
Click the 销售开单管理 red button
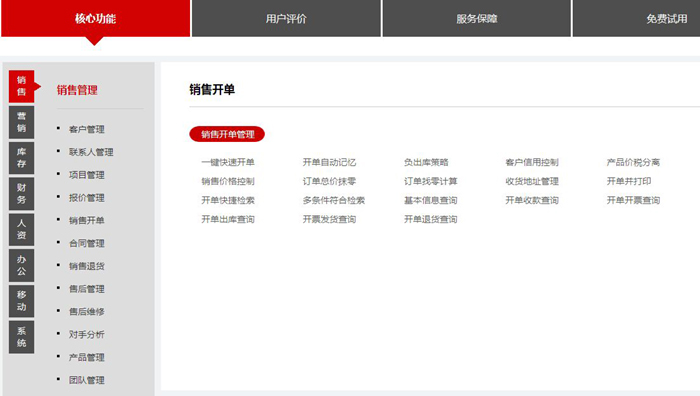227,134
